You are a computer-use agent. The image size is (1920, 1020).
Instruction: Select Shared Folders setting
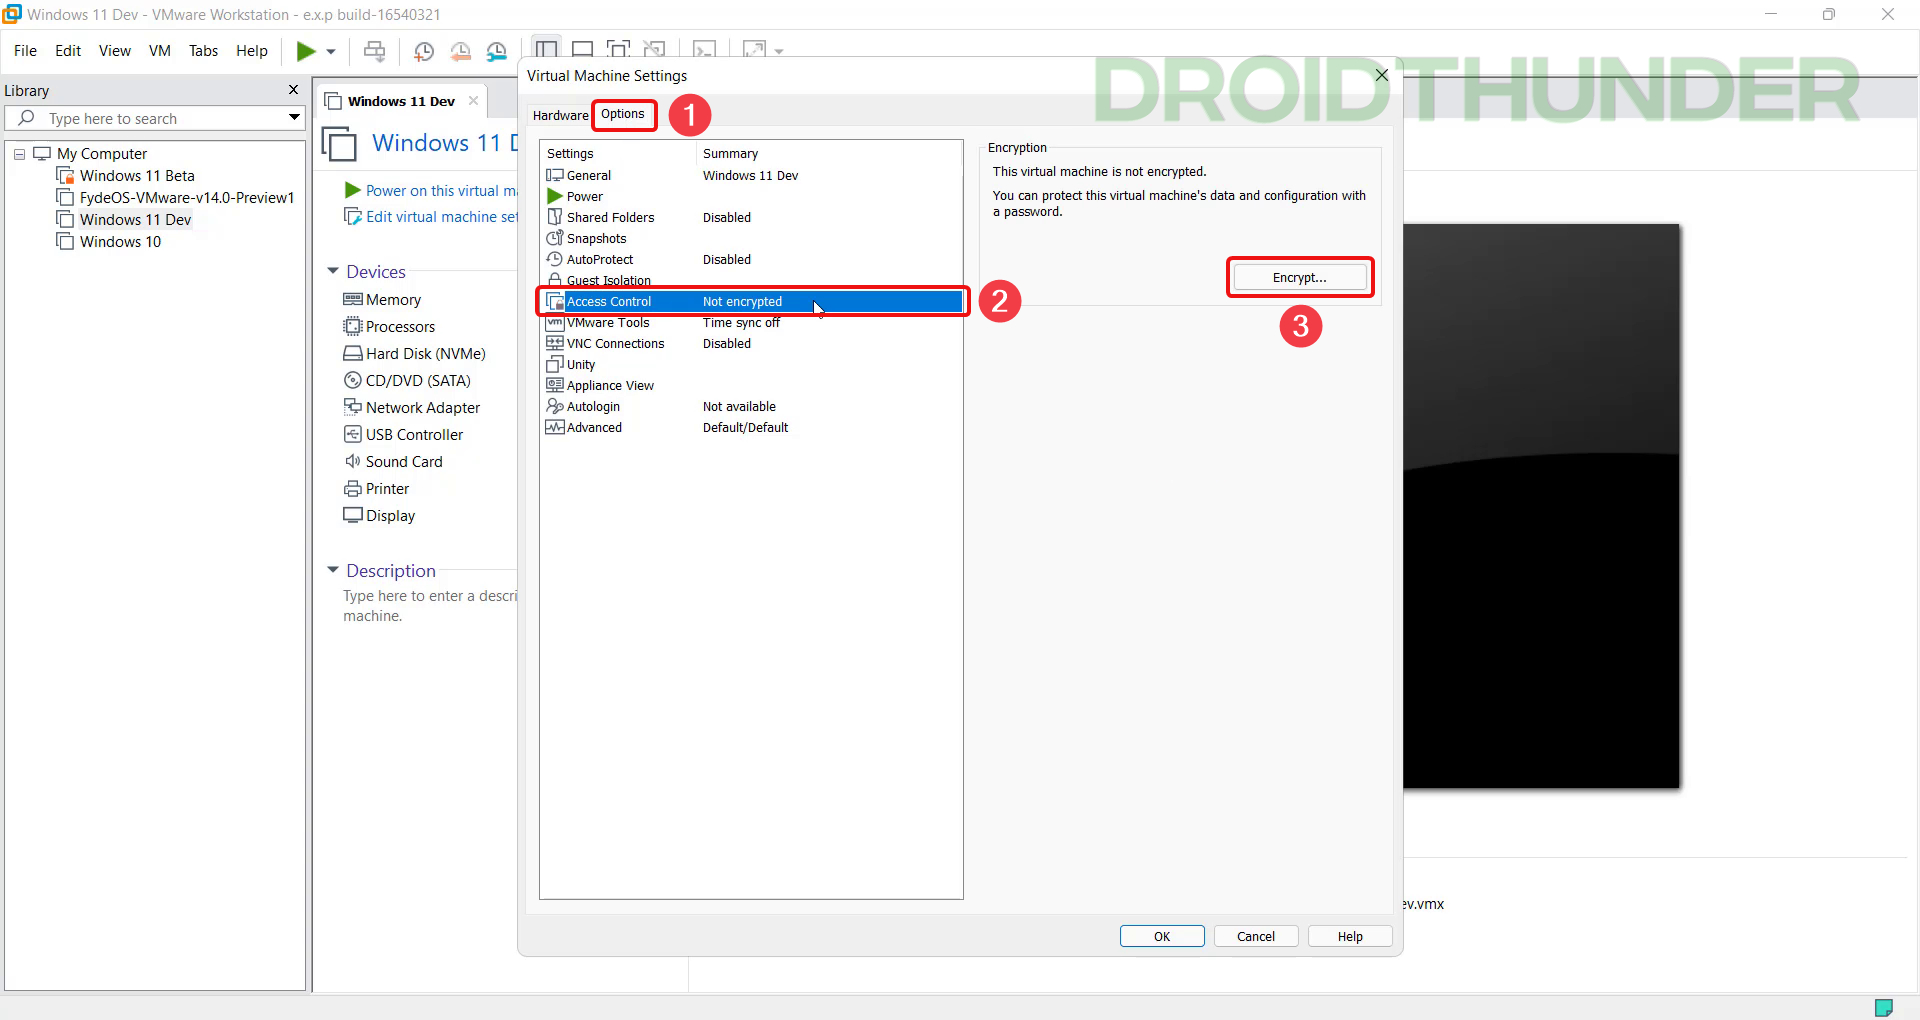pyautogui.click(x=610, y=218)
